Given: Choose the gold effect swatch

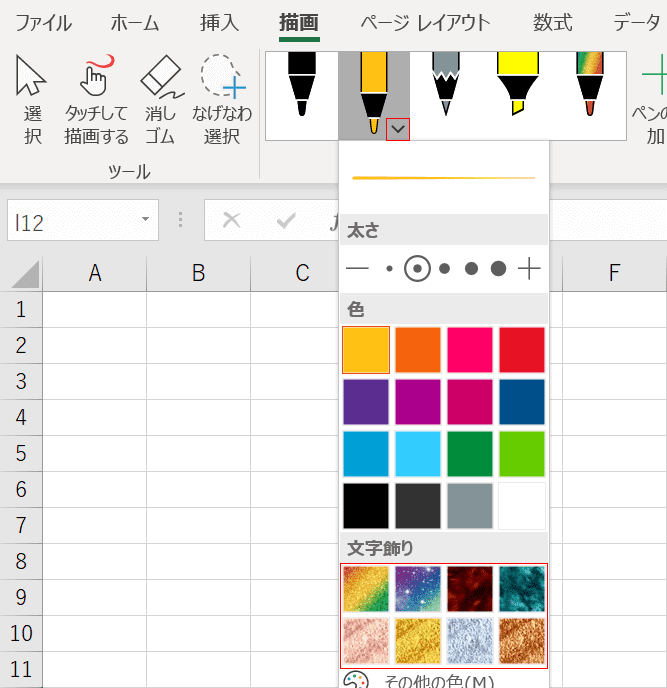Looking at the screenshot, I should coord(418,641).
